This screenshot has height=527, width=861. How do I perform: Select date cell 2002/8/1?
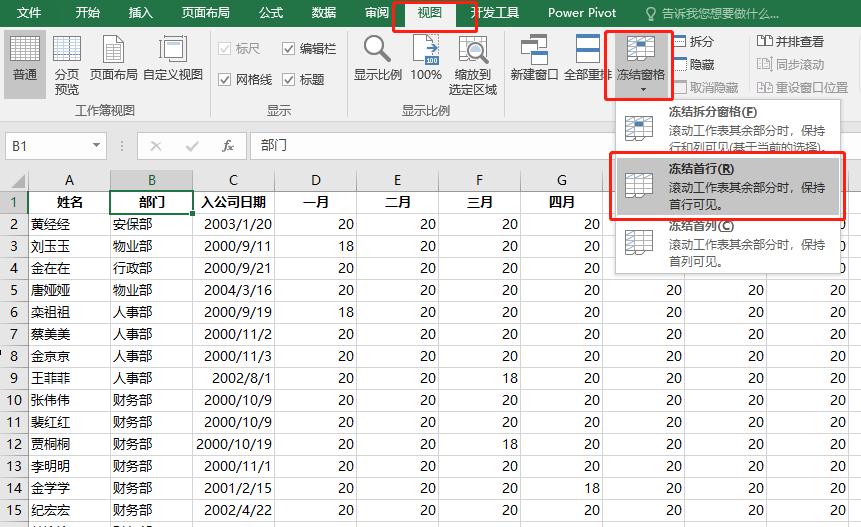233,378
